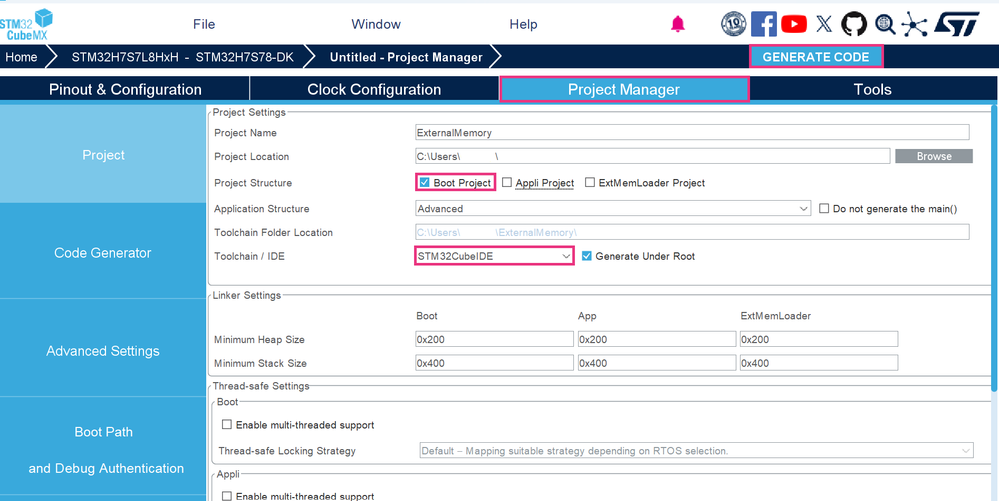This screenshot has width=999, height=501.
Task: Switch to the Tools tab
Action: coord(872,89)
